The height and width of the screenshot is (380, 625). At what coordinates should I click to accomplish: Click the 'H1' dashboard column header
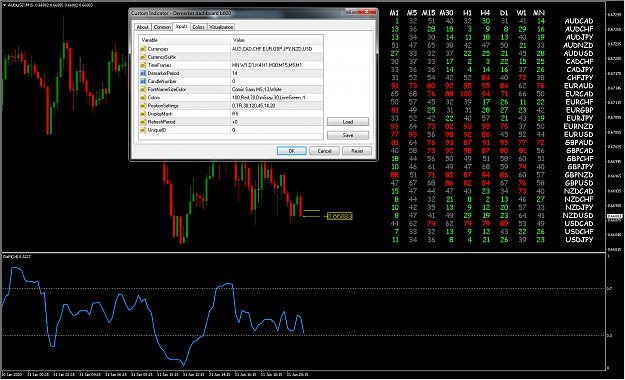click(x=467, y=13)
